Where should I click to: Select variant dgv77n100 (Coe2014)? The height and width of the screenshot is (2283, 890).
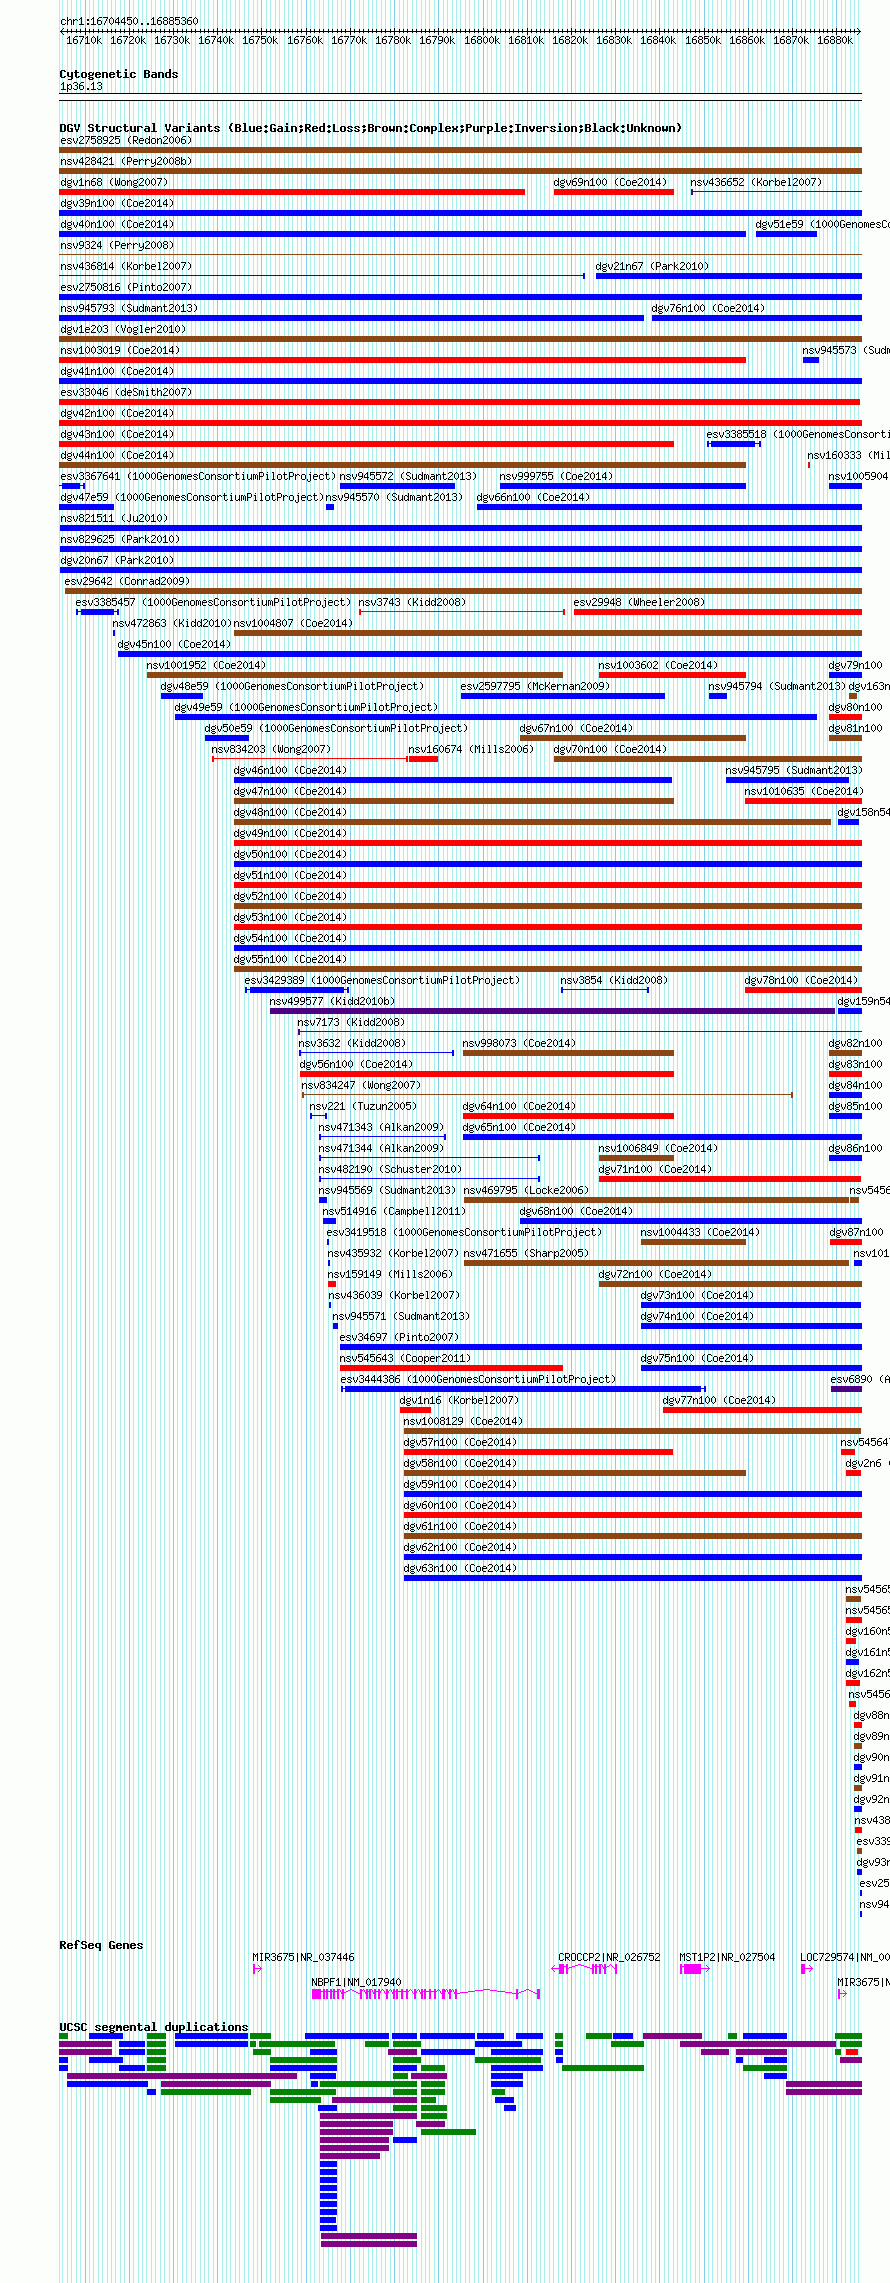pos(719,1400)
